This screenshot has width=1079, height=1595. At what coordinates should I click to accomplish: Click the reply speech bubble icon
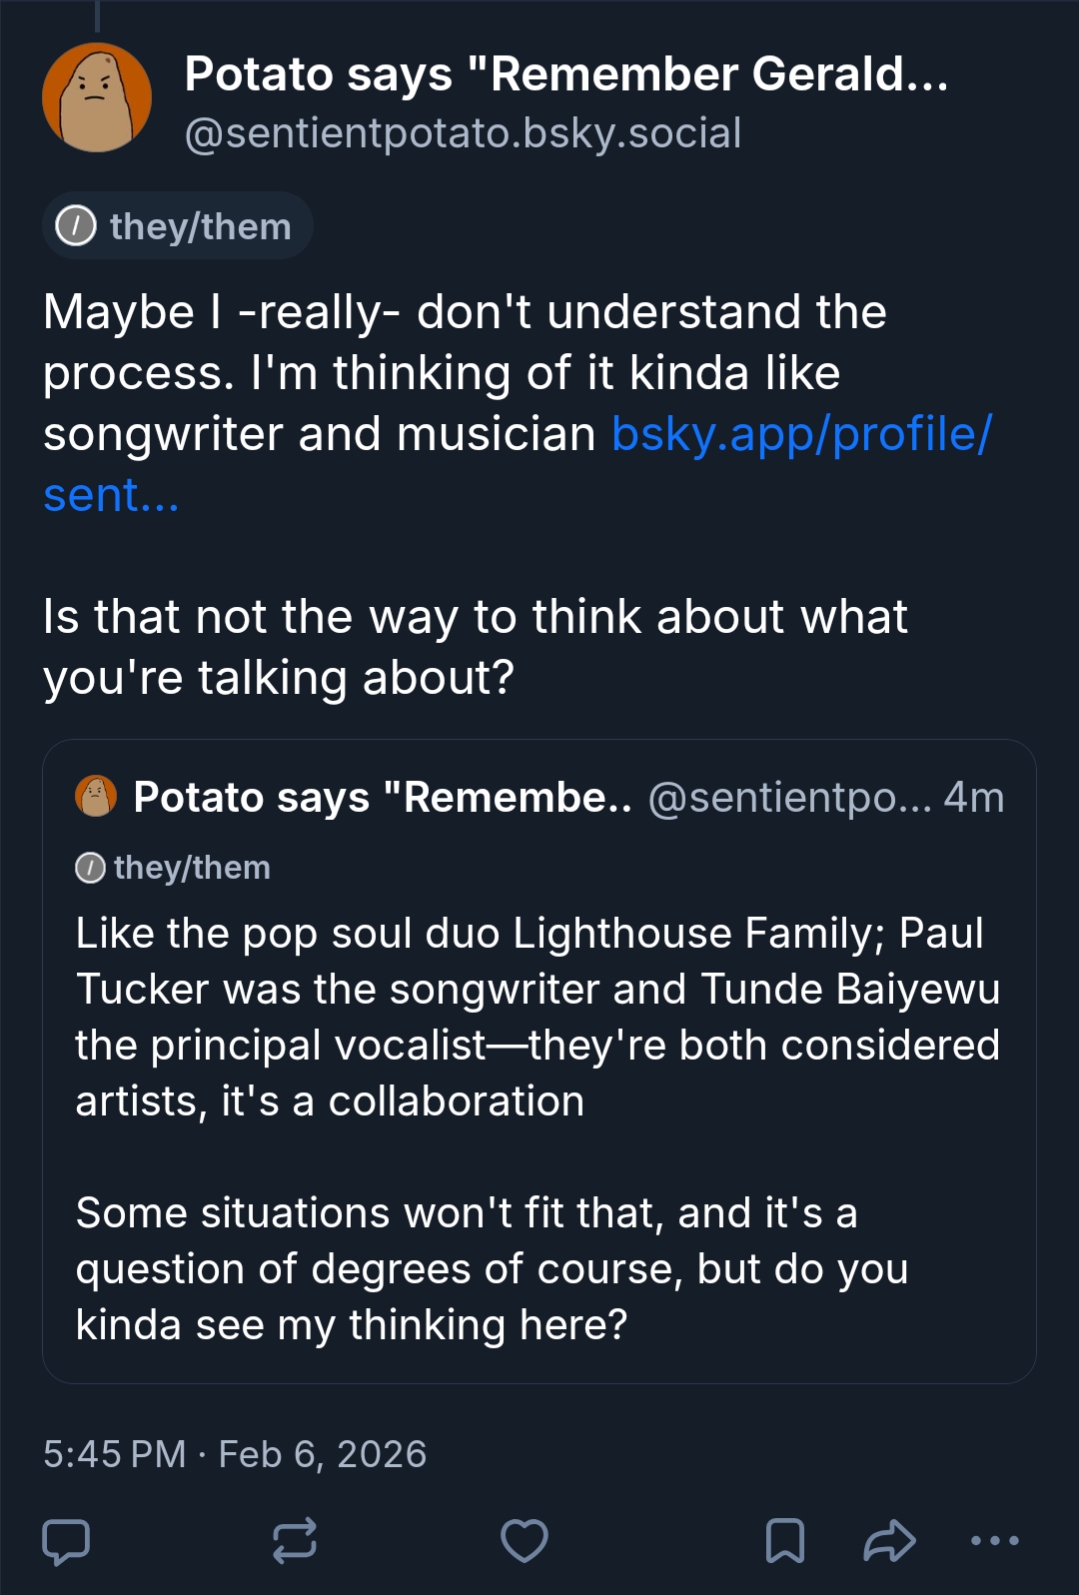66,1541
